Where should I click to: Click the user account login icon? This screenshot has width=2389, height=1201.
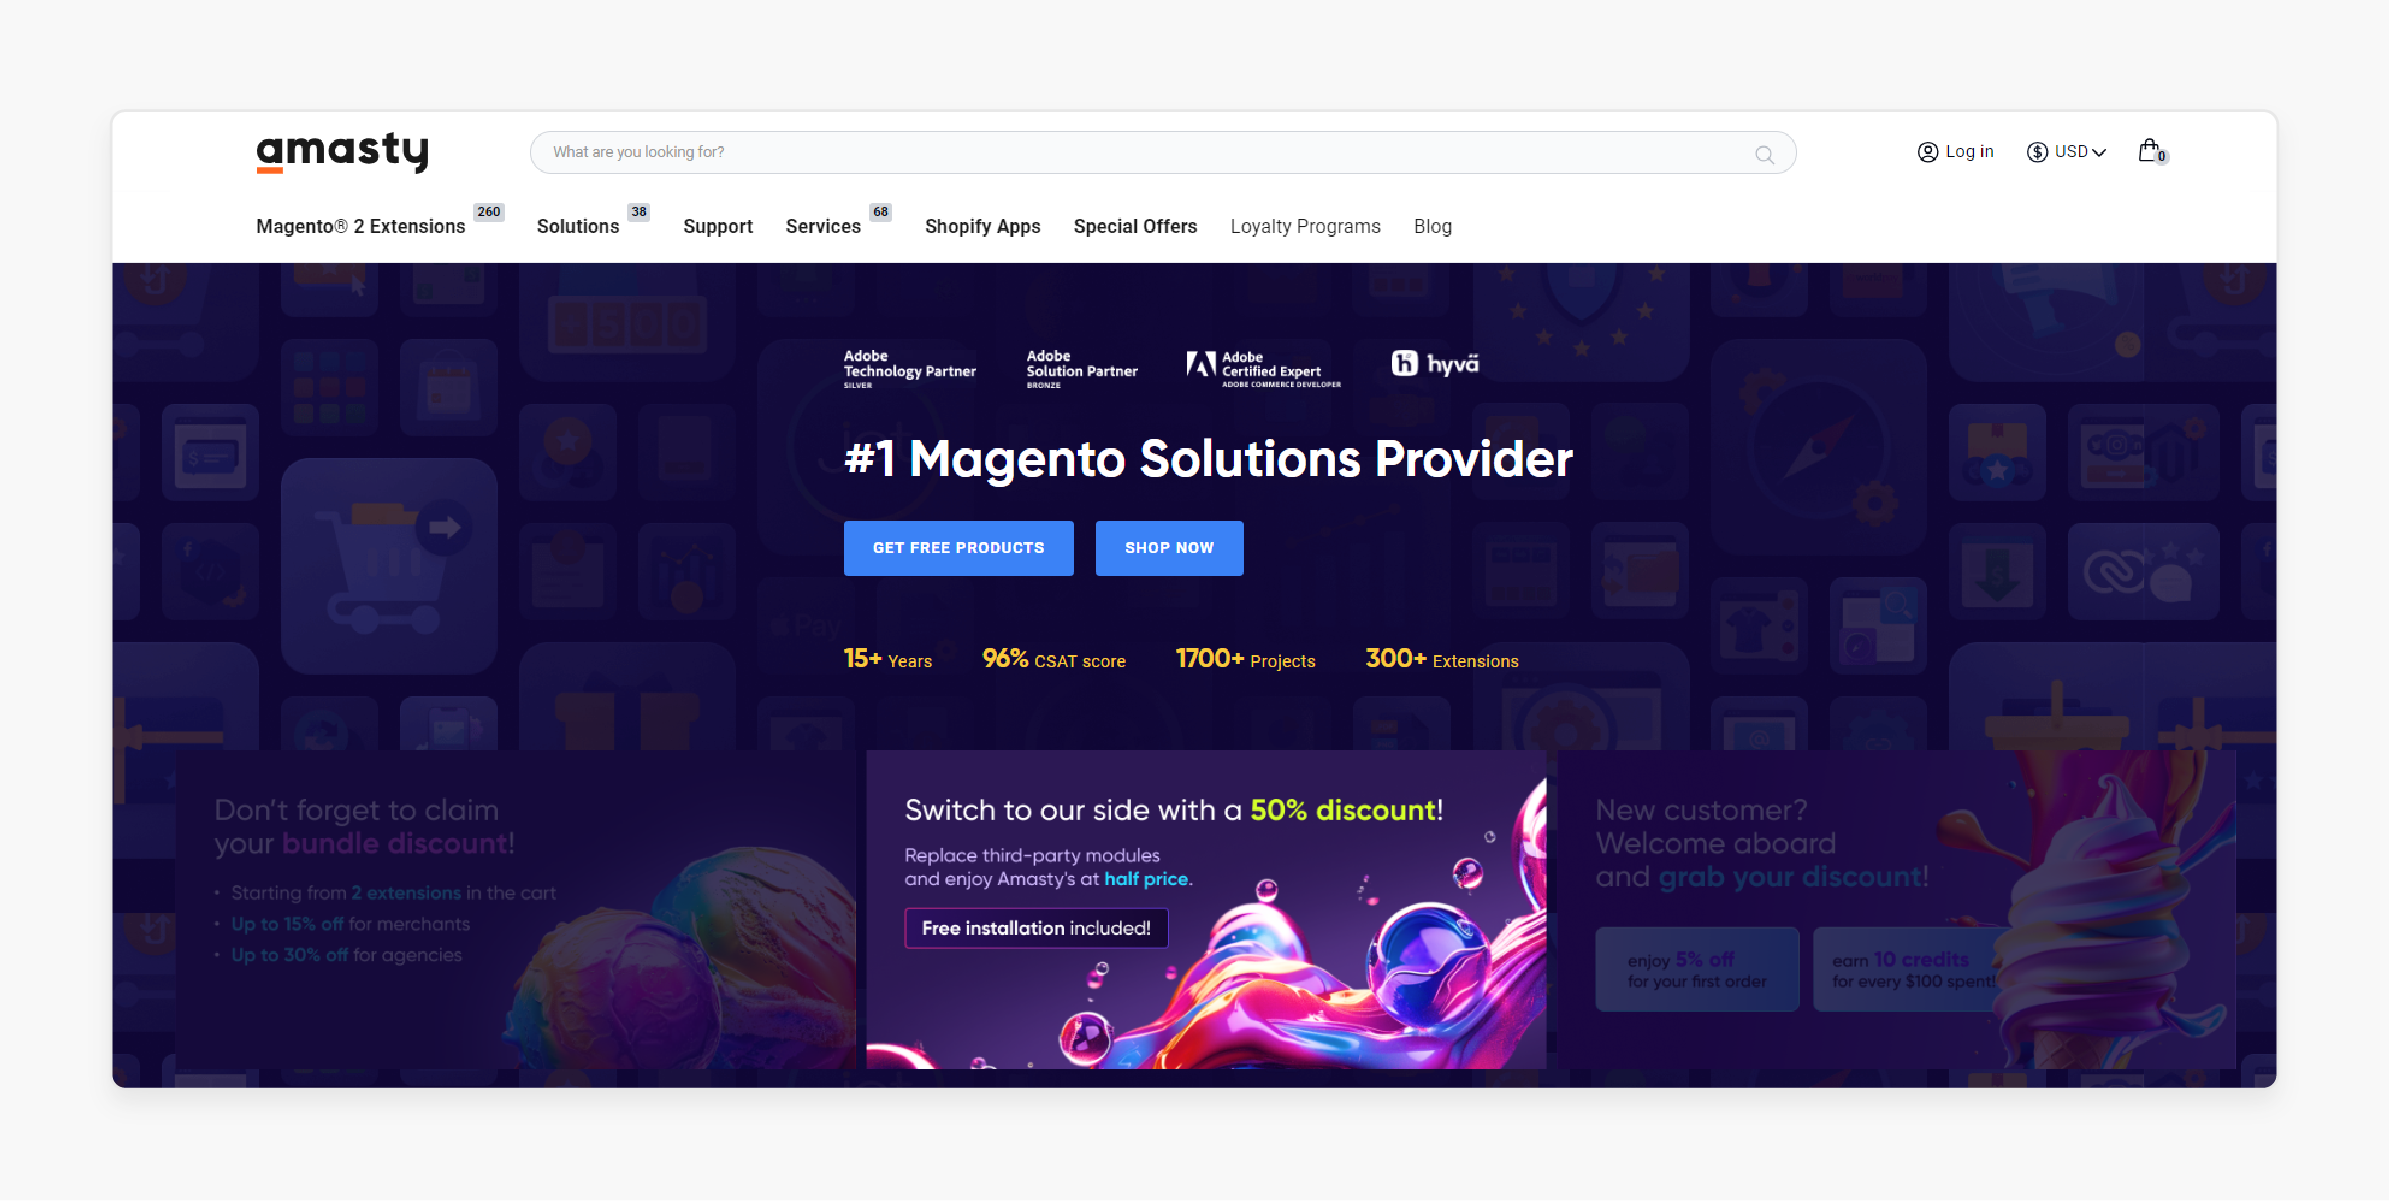coord(1927,150)
